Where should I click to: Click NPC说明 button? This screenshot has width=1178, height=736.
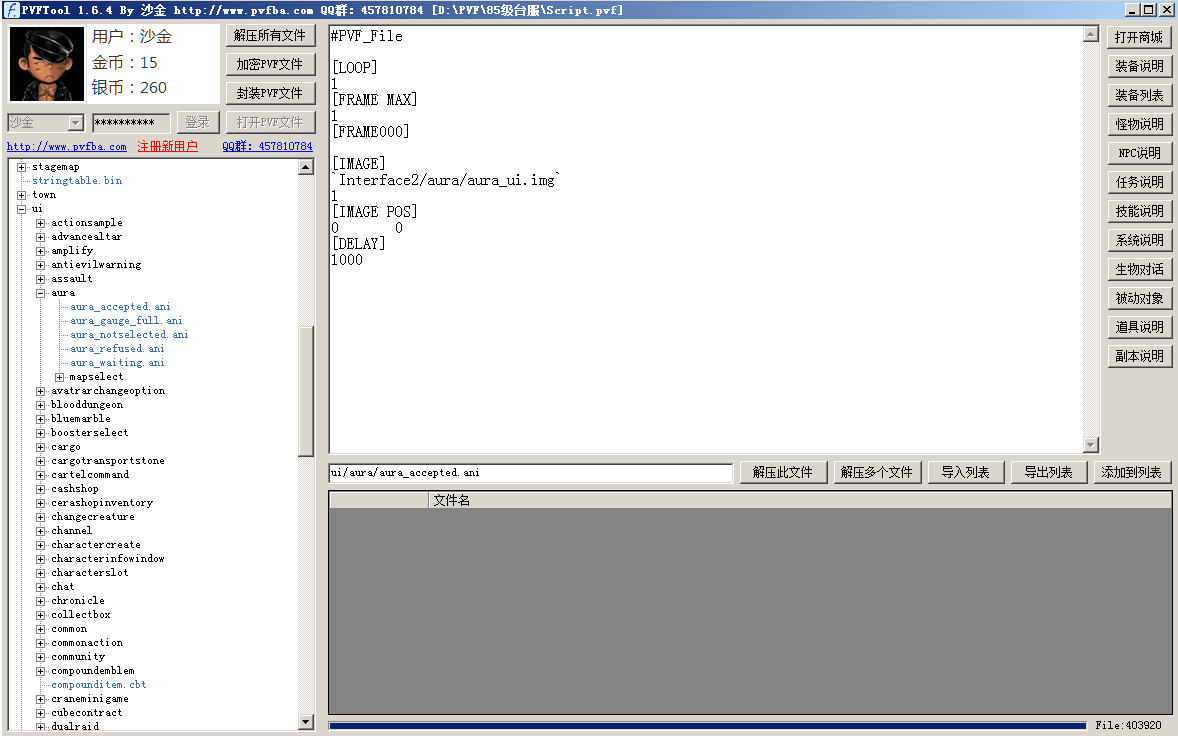pos(1139,153)
